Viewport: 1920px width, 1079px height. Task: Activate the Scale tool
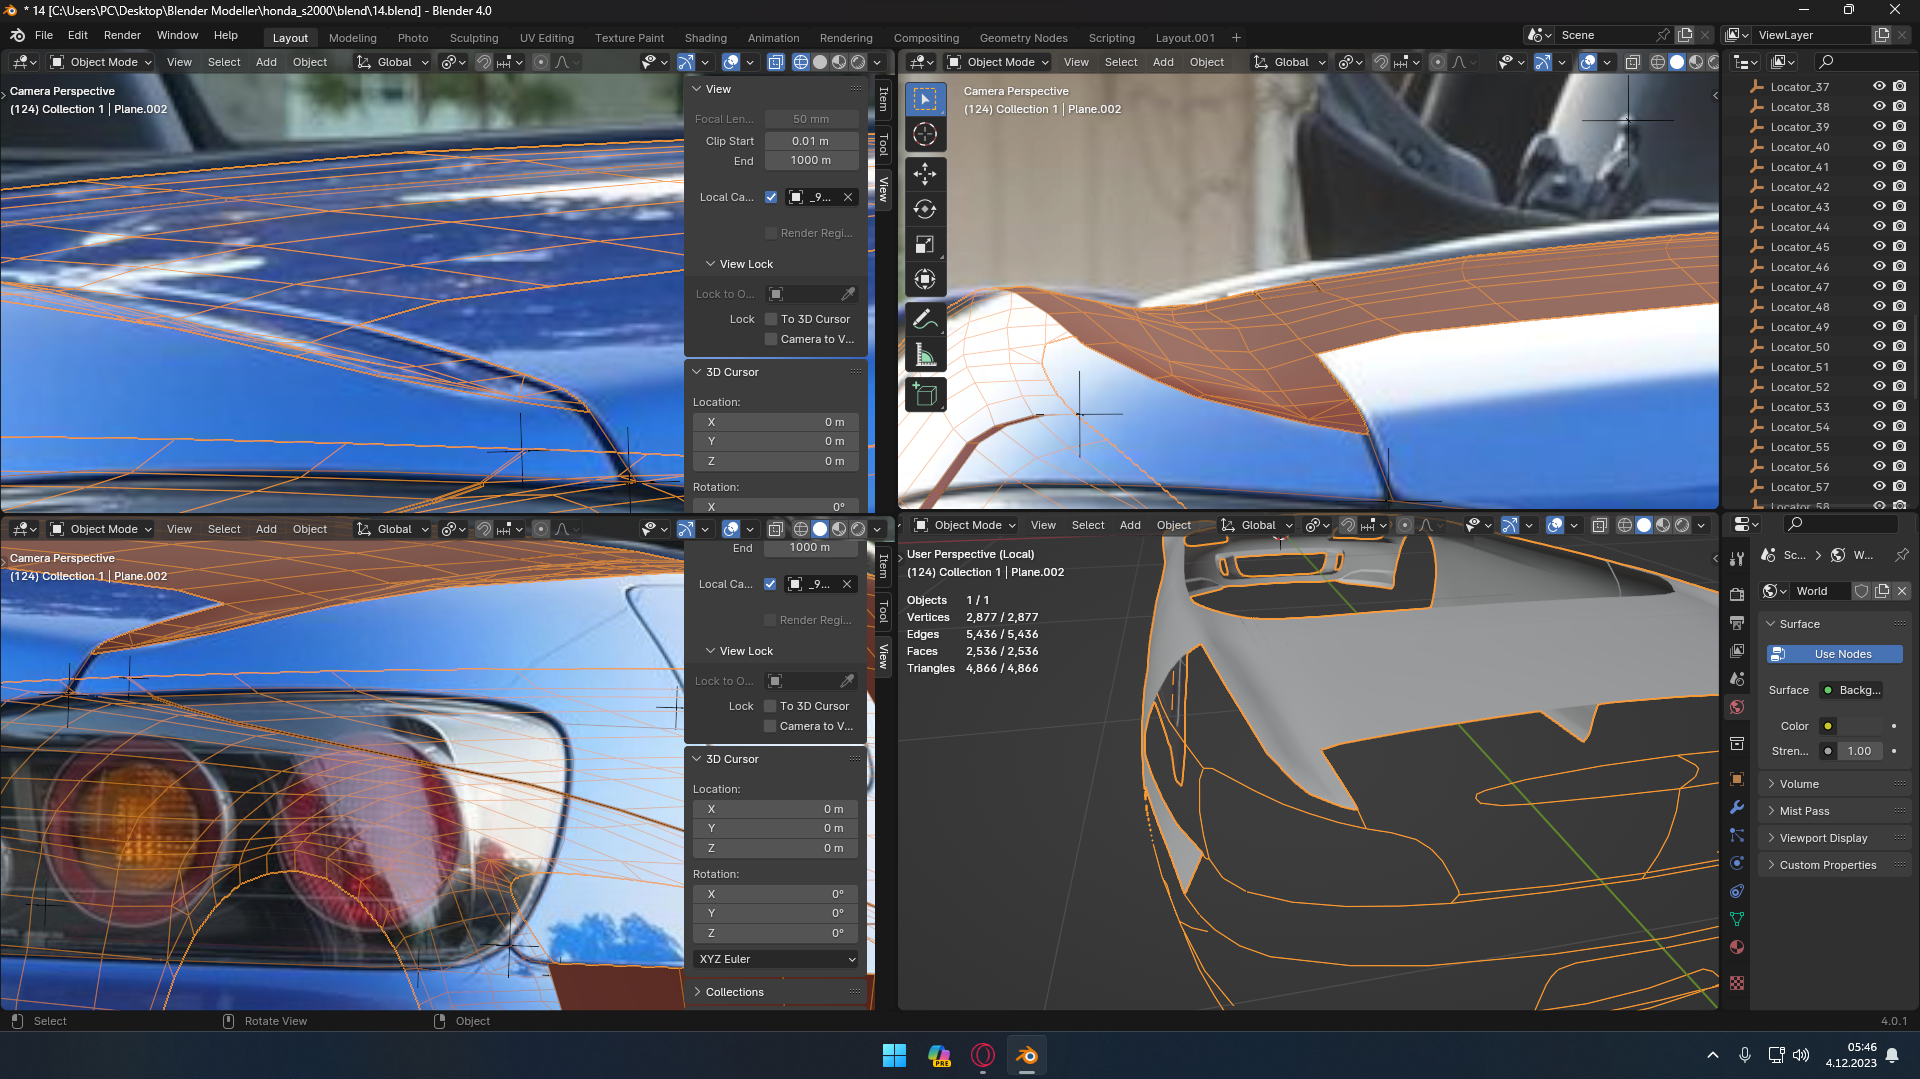click(925, 244)
